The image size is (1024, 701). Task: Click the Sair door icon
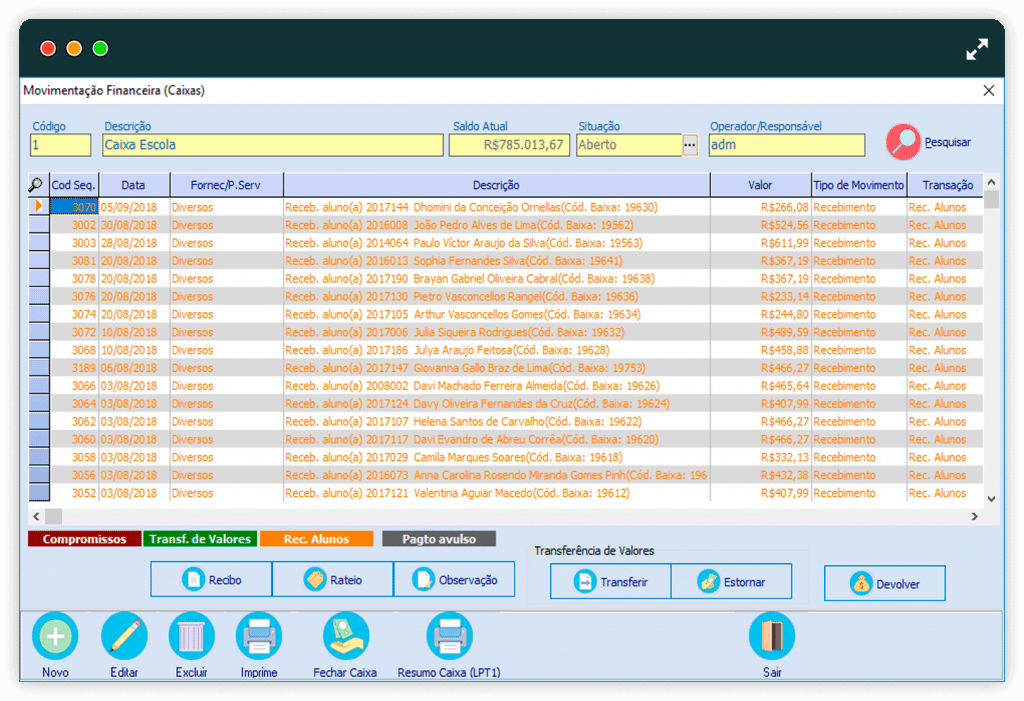coord(772,636)
